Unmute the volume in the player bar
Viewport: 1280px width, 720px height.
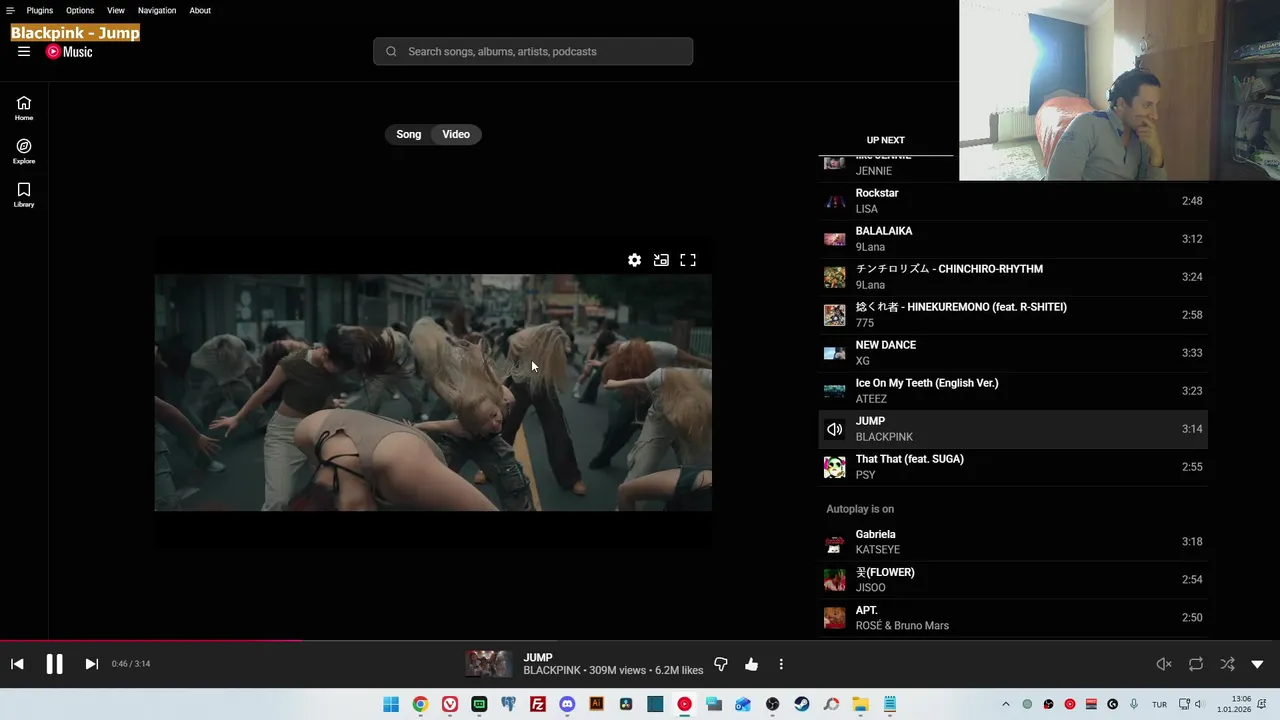(x=1164, y=664)
